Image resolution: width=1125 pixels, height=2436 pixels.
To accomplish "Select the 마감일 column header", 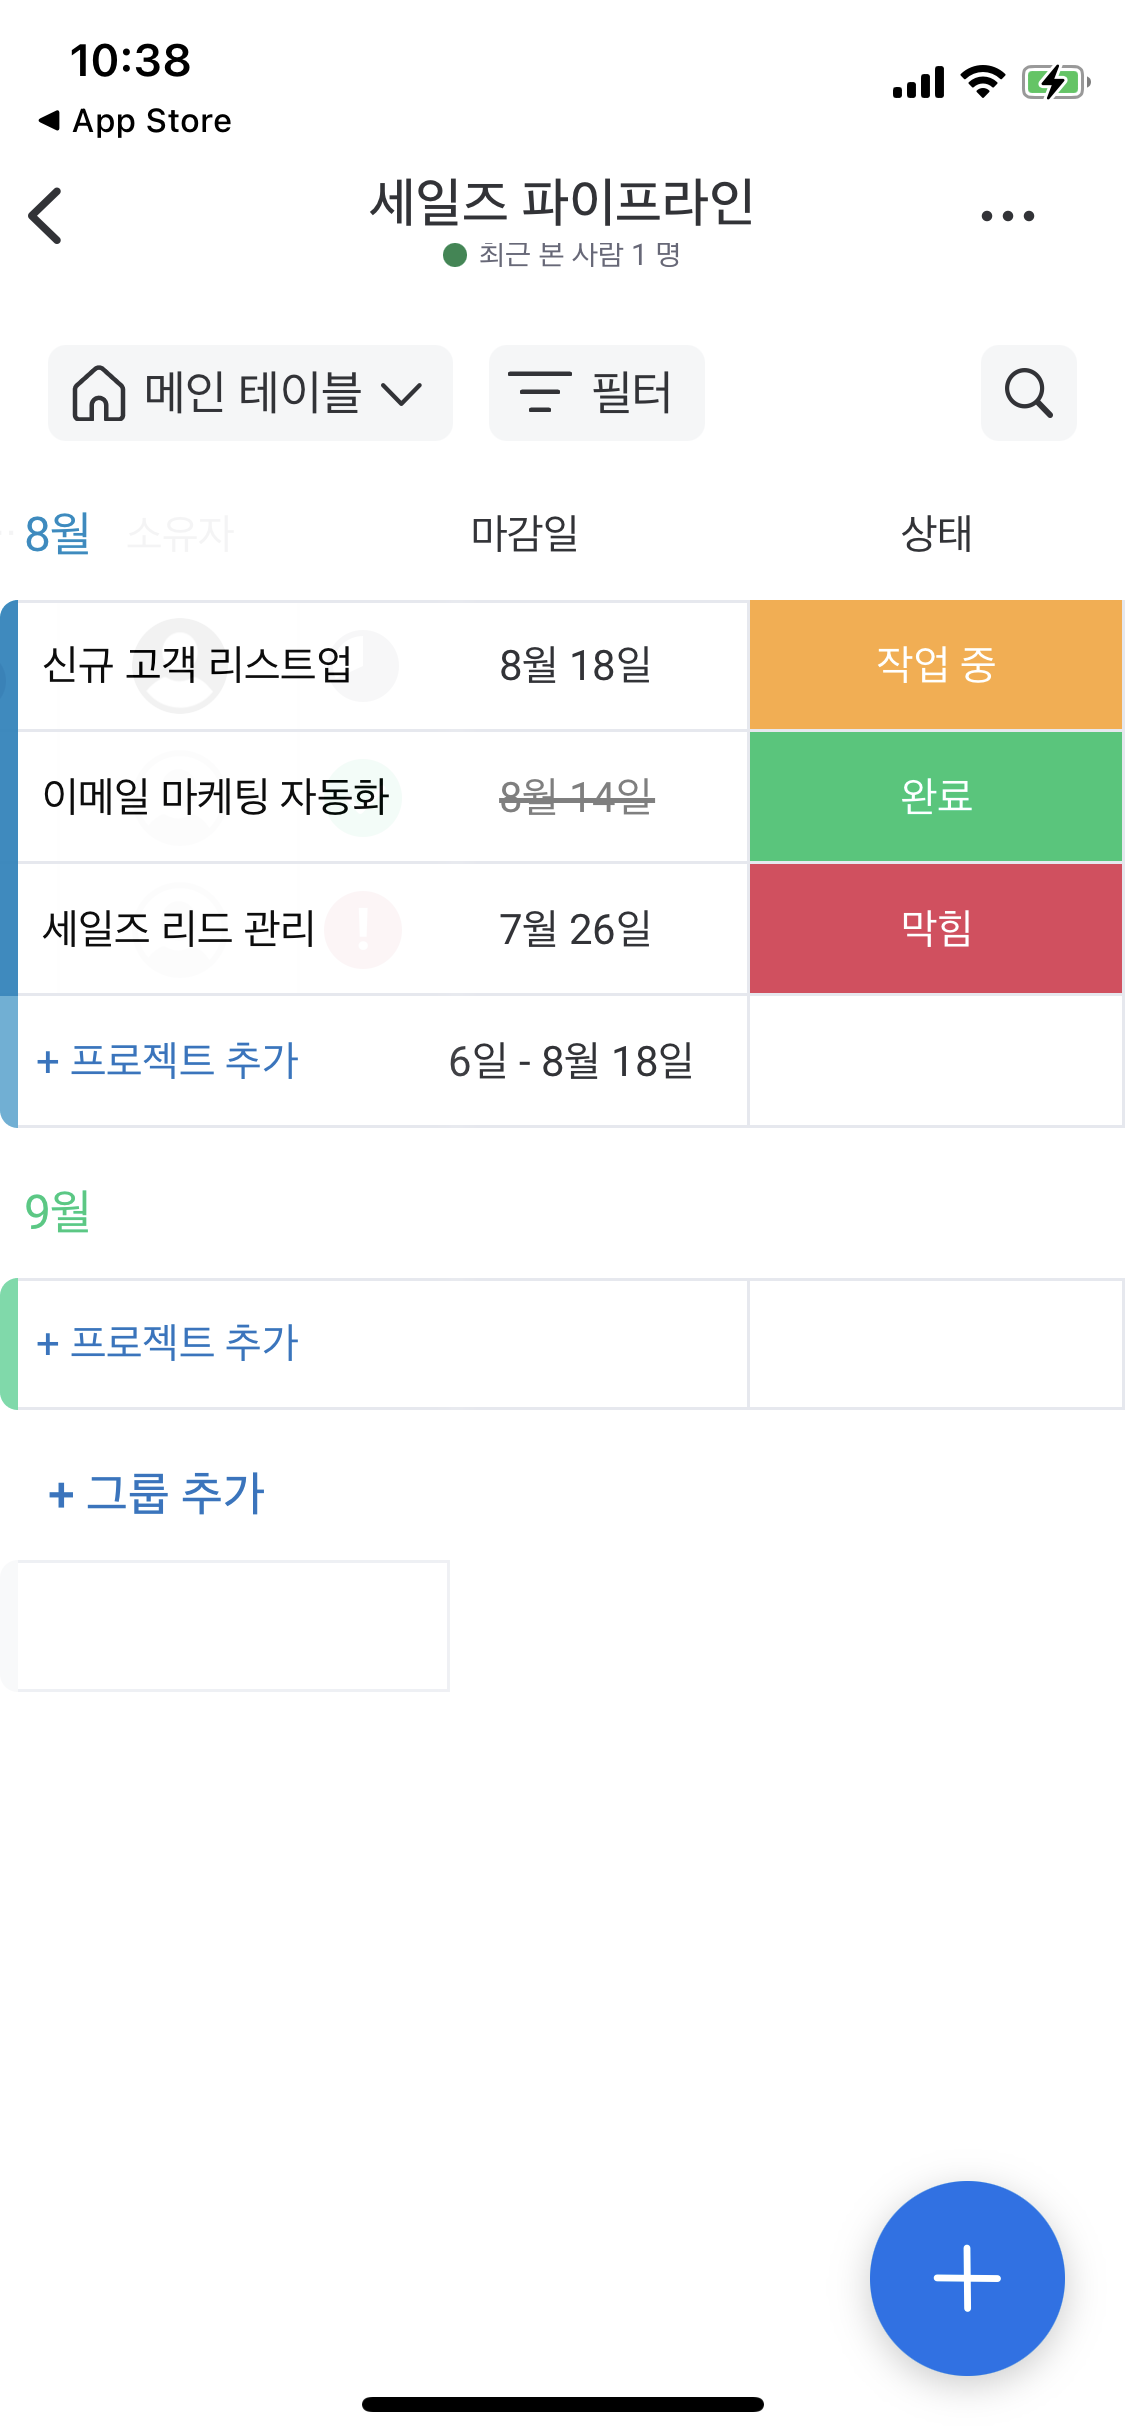I will pyautogui.click(x=524, y=533).
